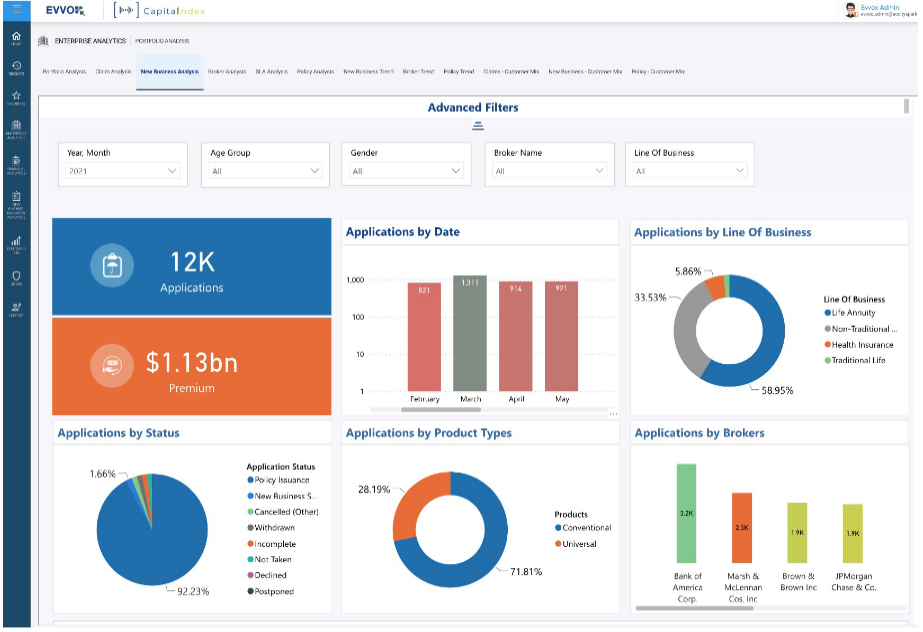This screenshot has height=632, width=923.
Task: Click the Evvox Admin profile avatar
Action: click(851, 10)
